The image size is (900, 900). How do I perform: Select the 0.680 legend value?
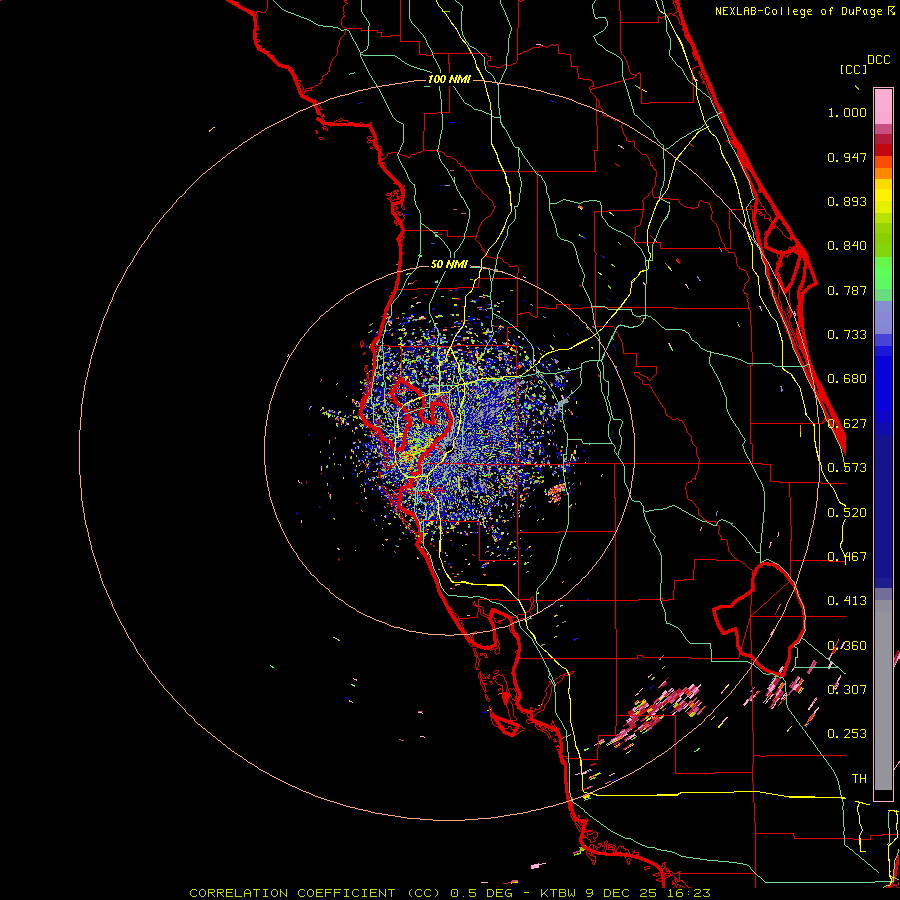click(x=847, y=379)
